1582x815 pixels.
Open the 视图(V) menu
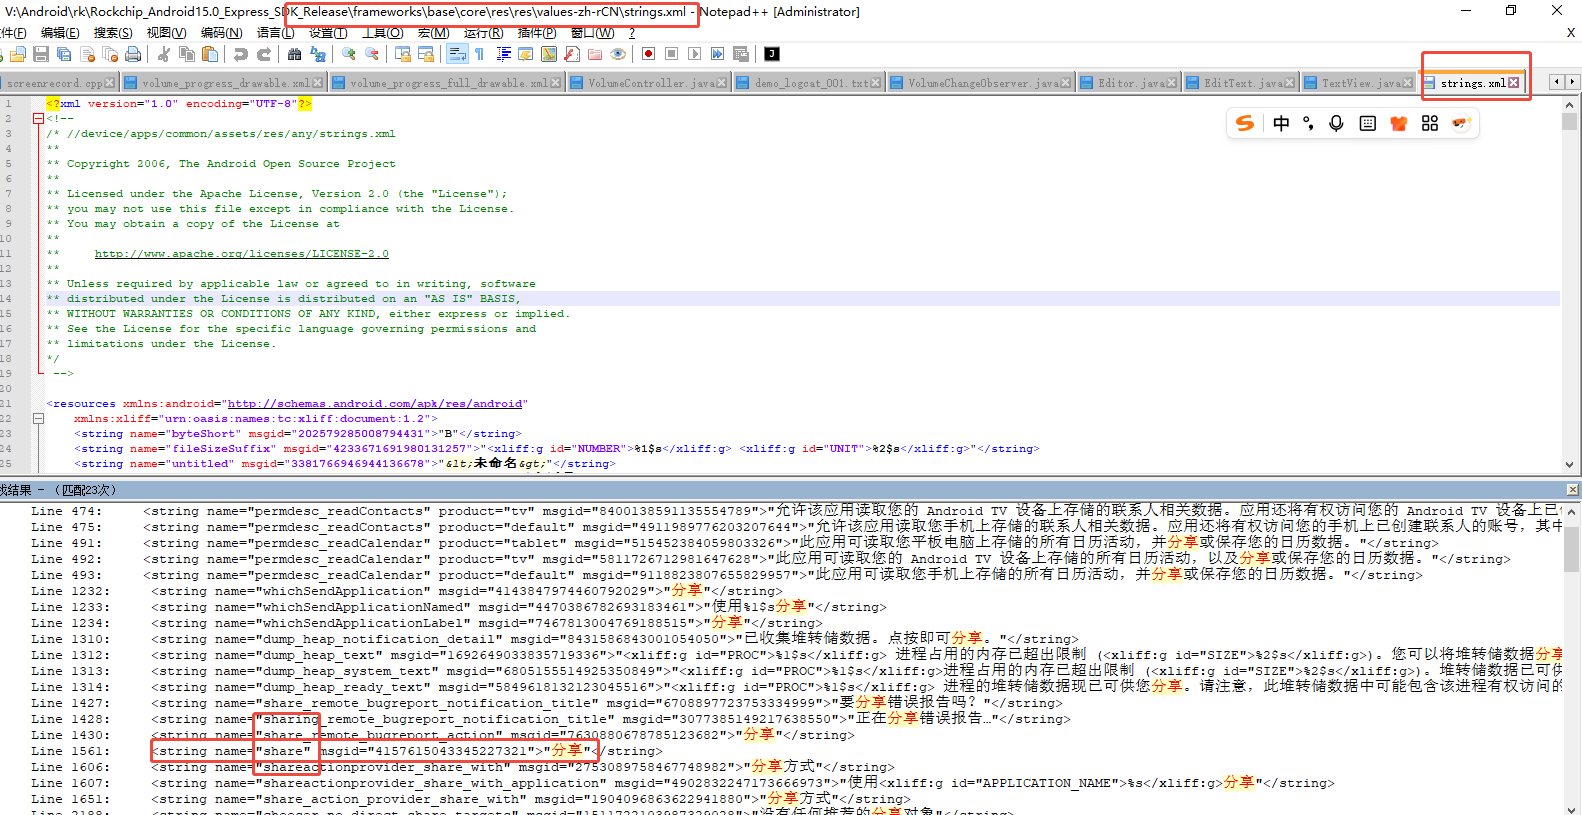(x=166, y=33)
